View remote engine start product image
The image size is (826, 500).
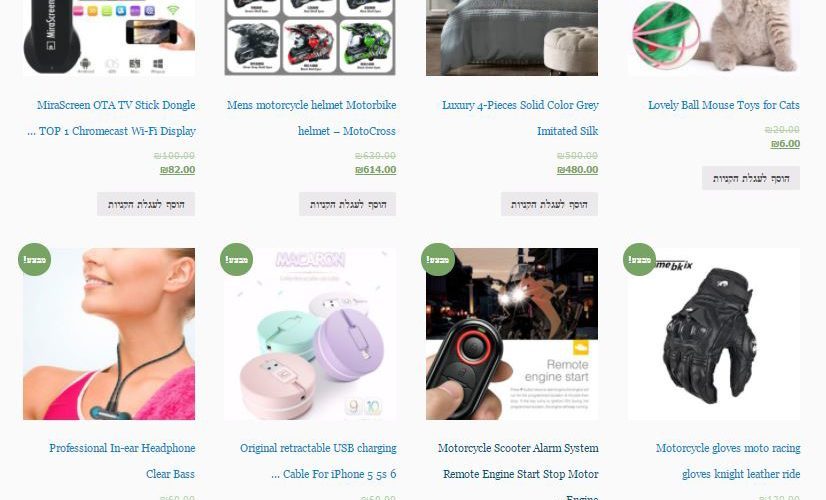(512, 334)
